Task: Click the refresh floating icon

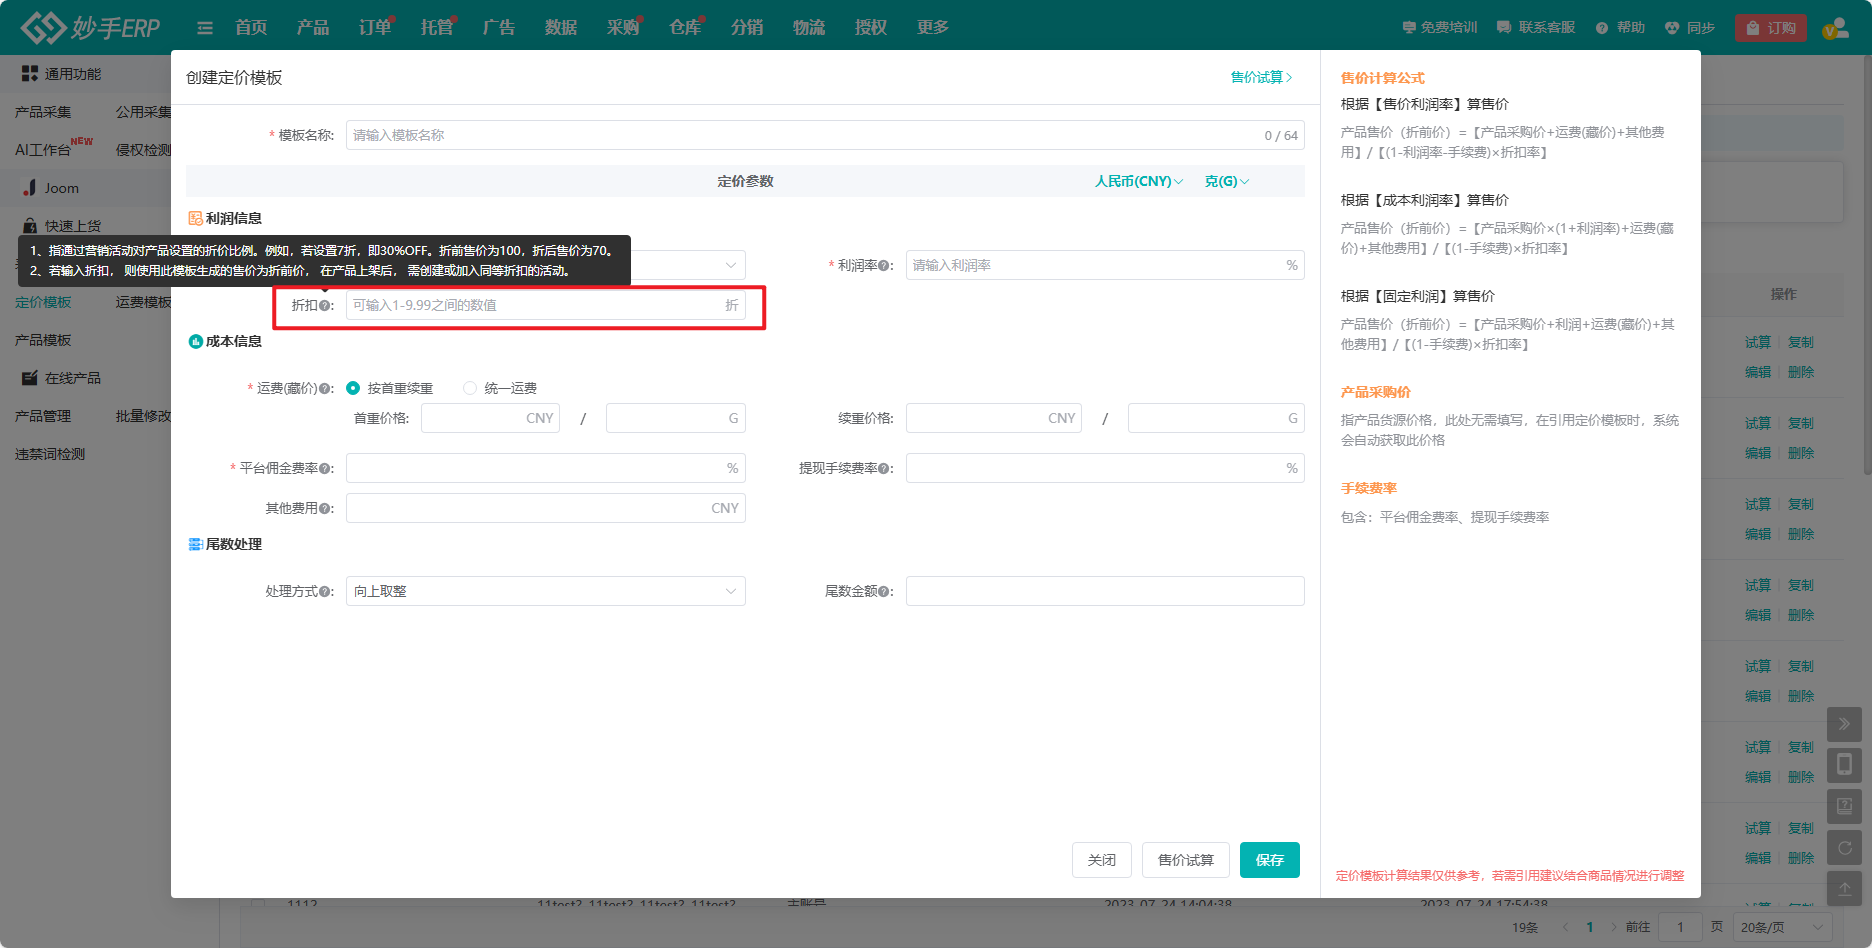Action: (1845, 848)
